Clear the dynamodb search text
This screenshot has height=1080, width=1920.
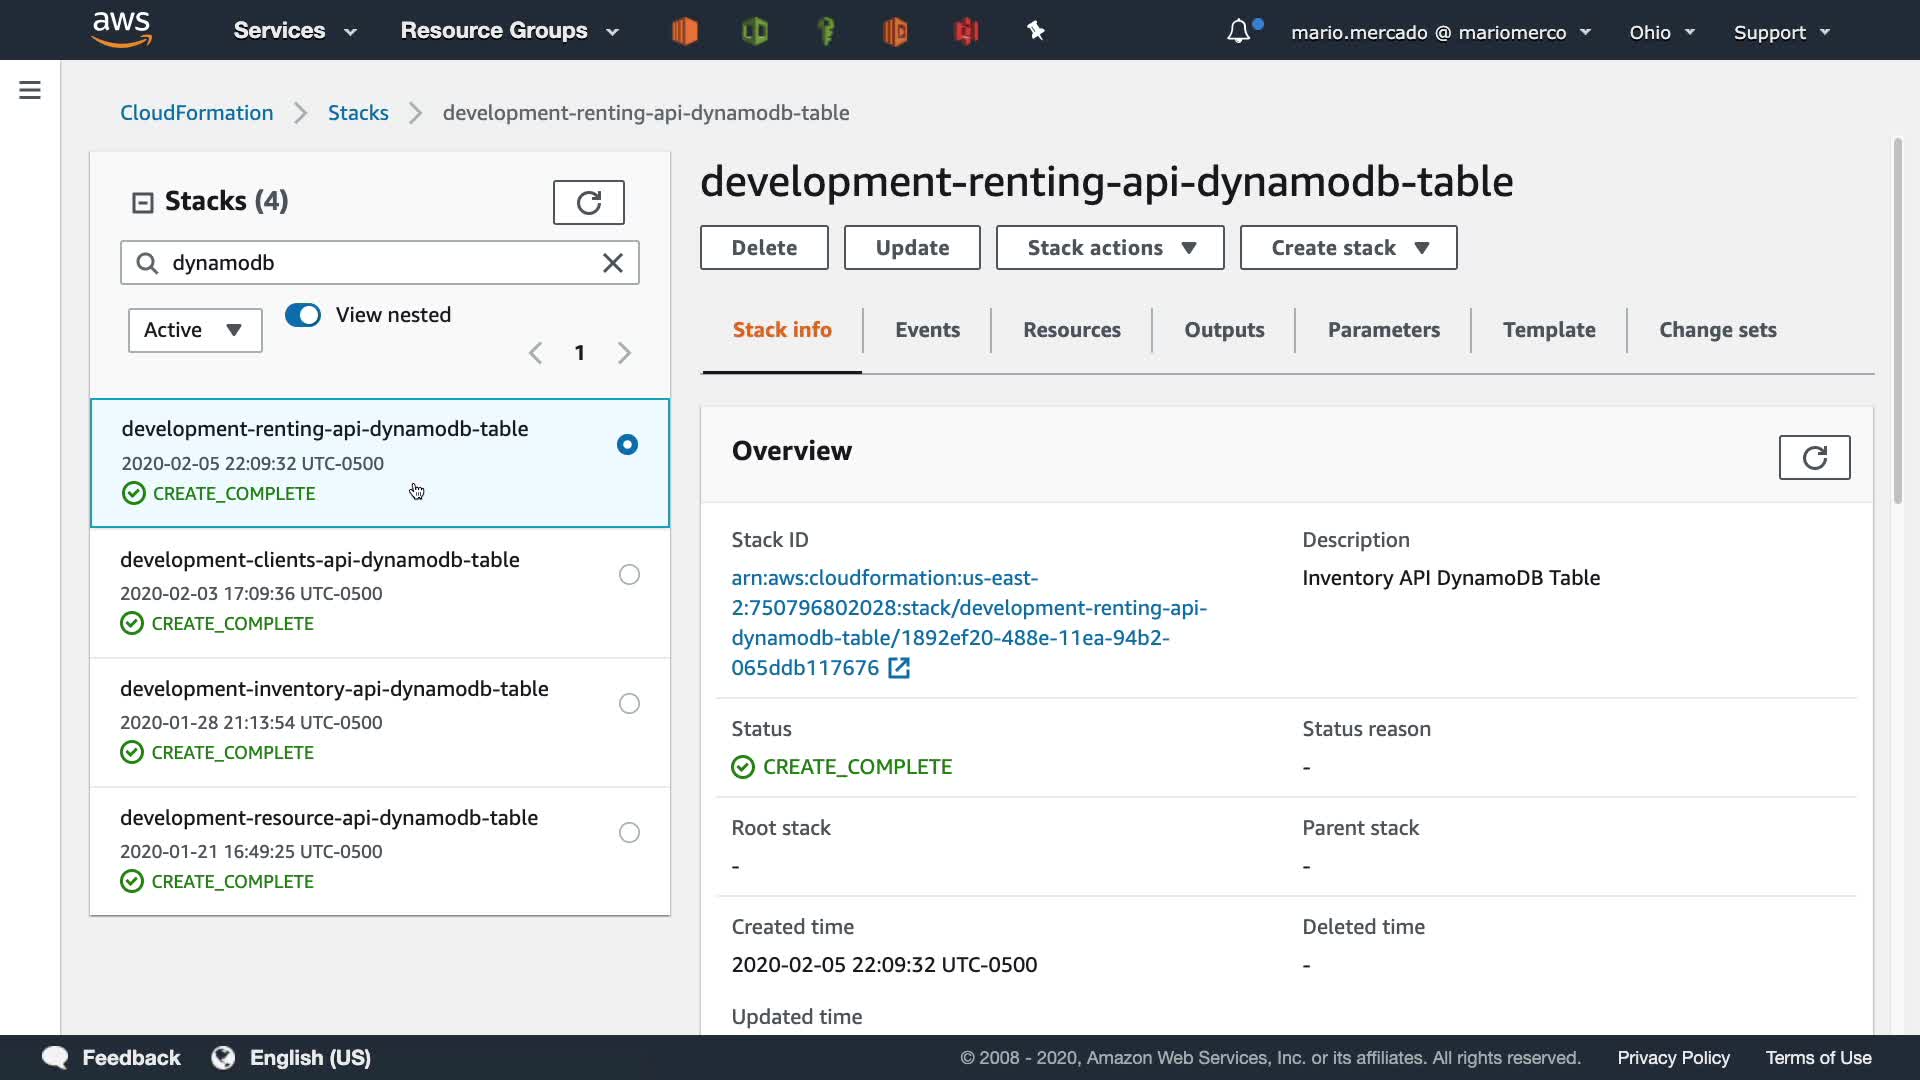[613, 263]
